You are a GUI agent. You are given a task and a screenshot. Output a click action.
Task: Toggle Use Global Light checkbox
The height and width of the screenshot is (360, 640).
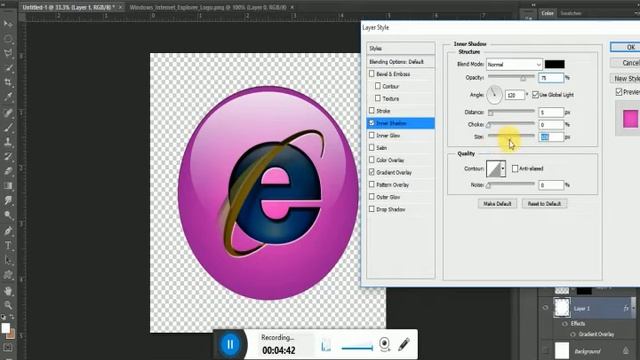coord(535,95)
